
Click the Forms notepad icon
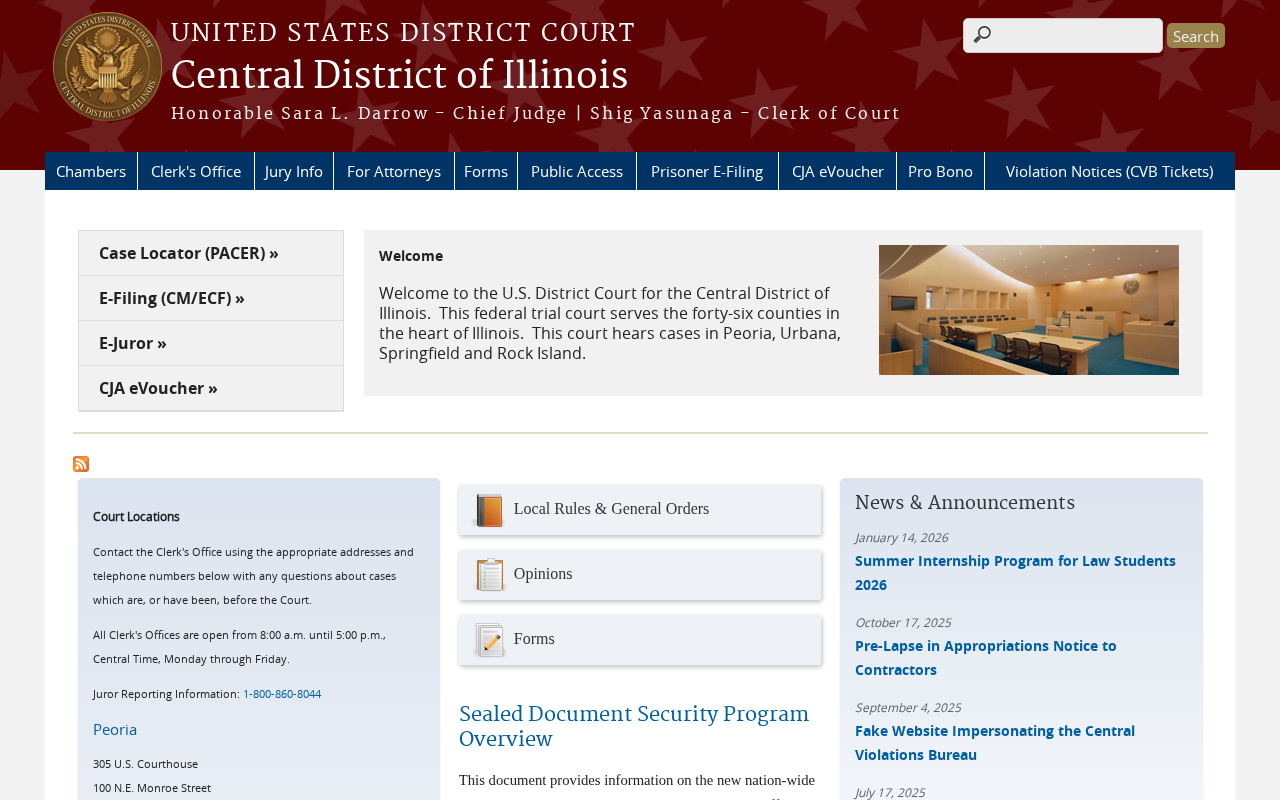click(489, 640)
